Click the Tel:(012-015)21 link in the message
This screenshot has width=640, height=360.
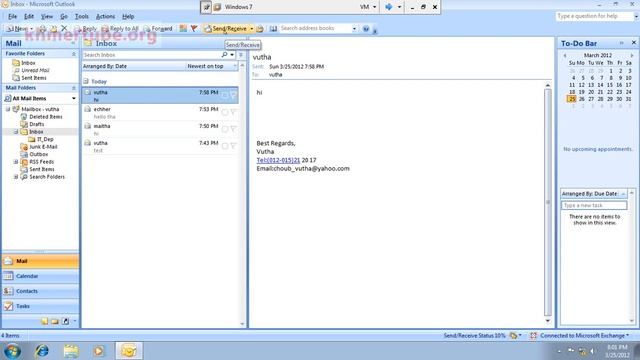[278, 160]
